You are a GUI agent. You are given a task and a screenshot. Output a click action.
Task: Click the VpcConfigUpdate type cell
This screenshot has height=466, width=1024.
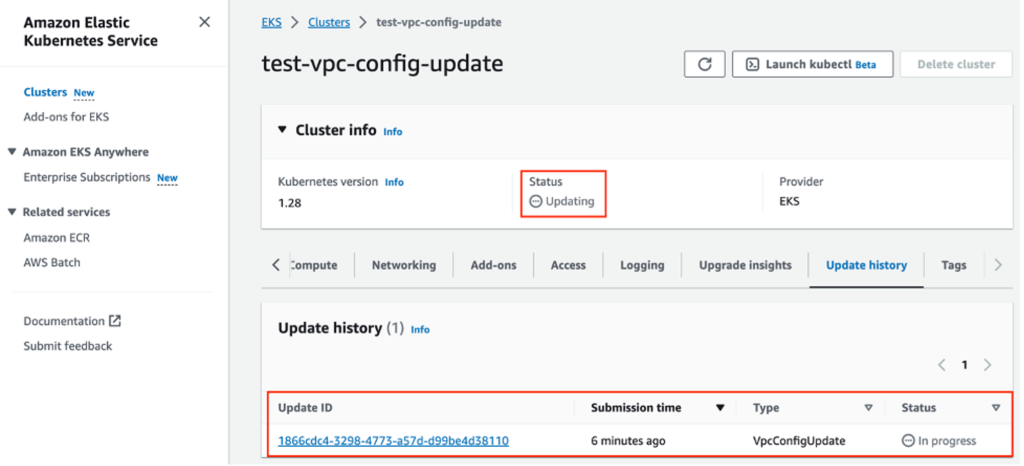(799, 441)
